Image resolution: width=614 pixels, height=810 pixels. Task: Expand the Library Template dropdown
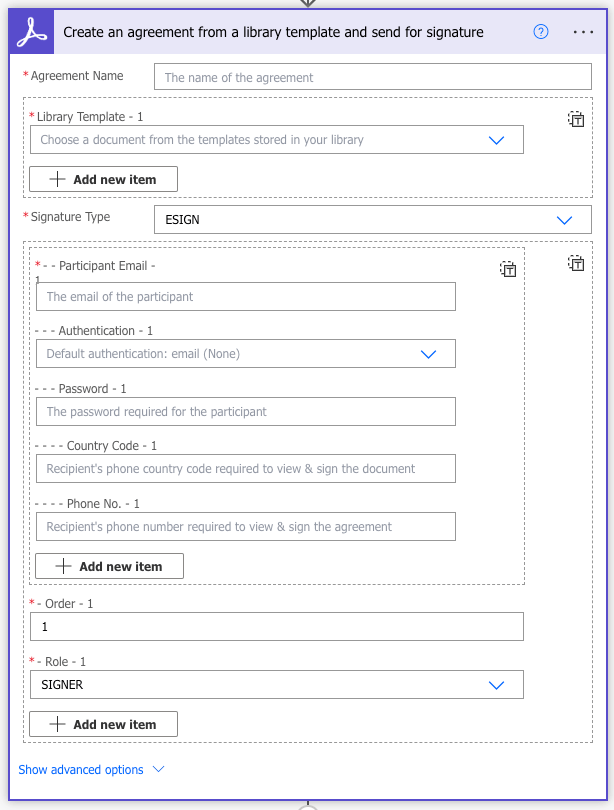click(x=496, y=140)
